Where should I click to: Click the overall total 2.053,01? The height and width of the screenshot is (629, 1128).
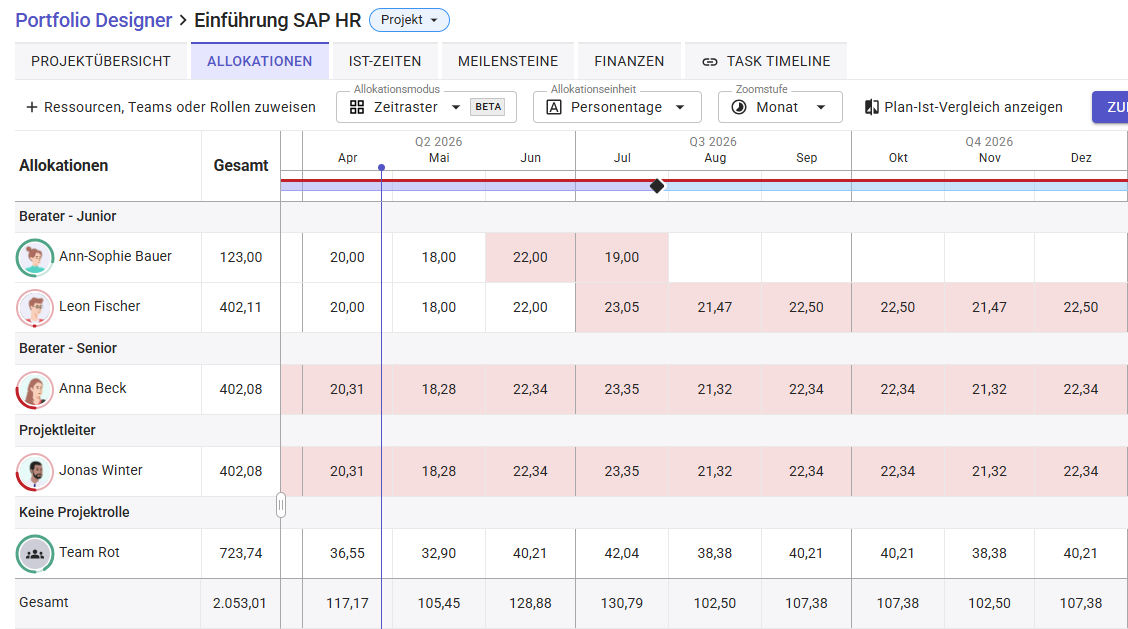[240, 603]
